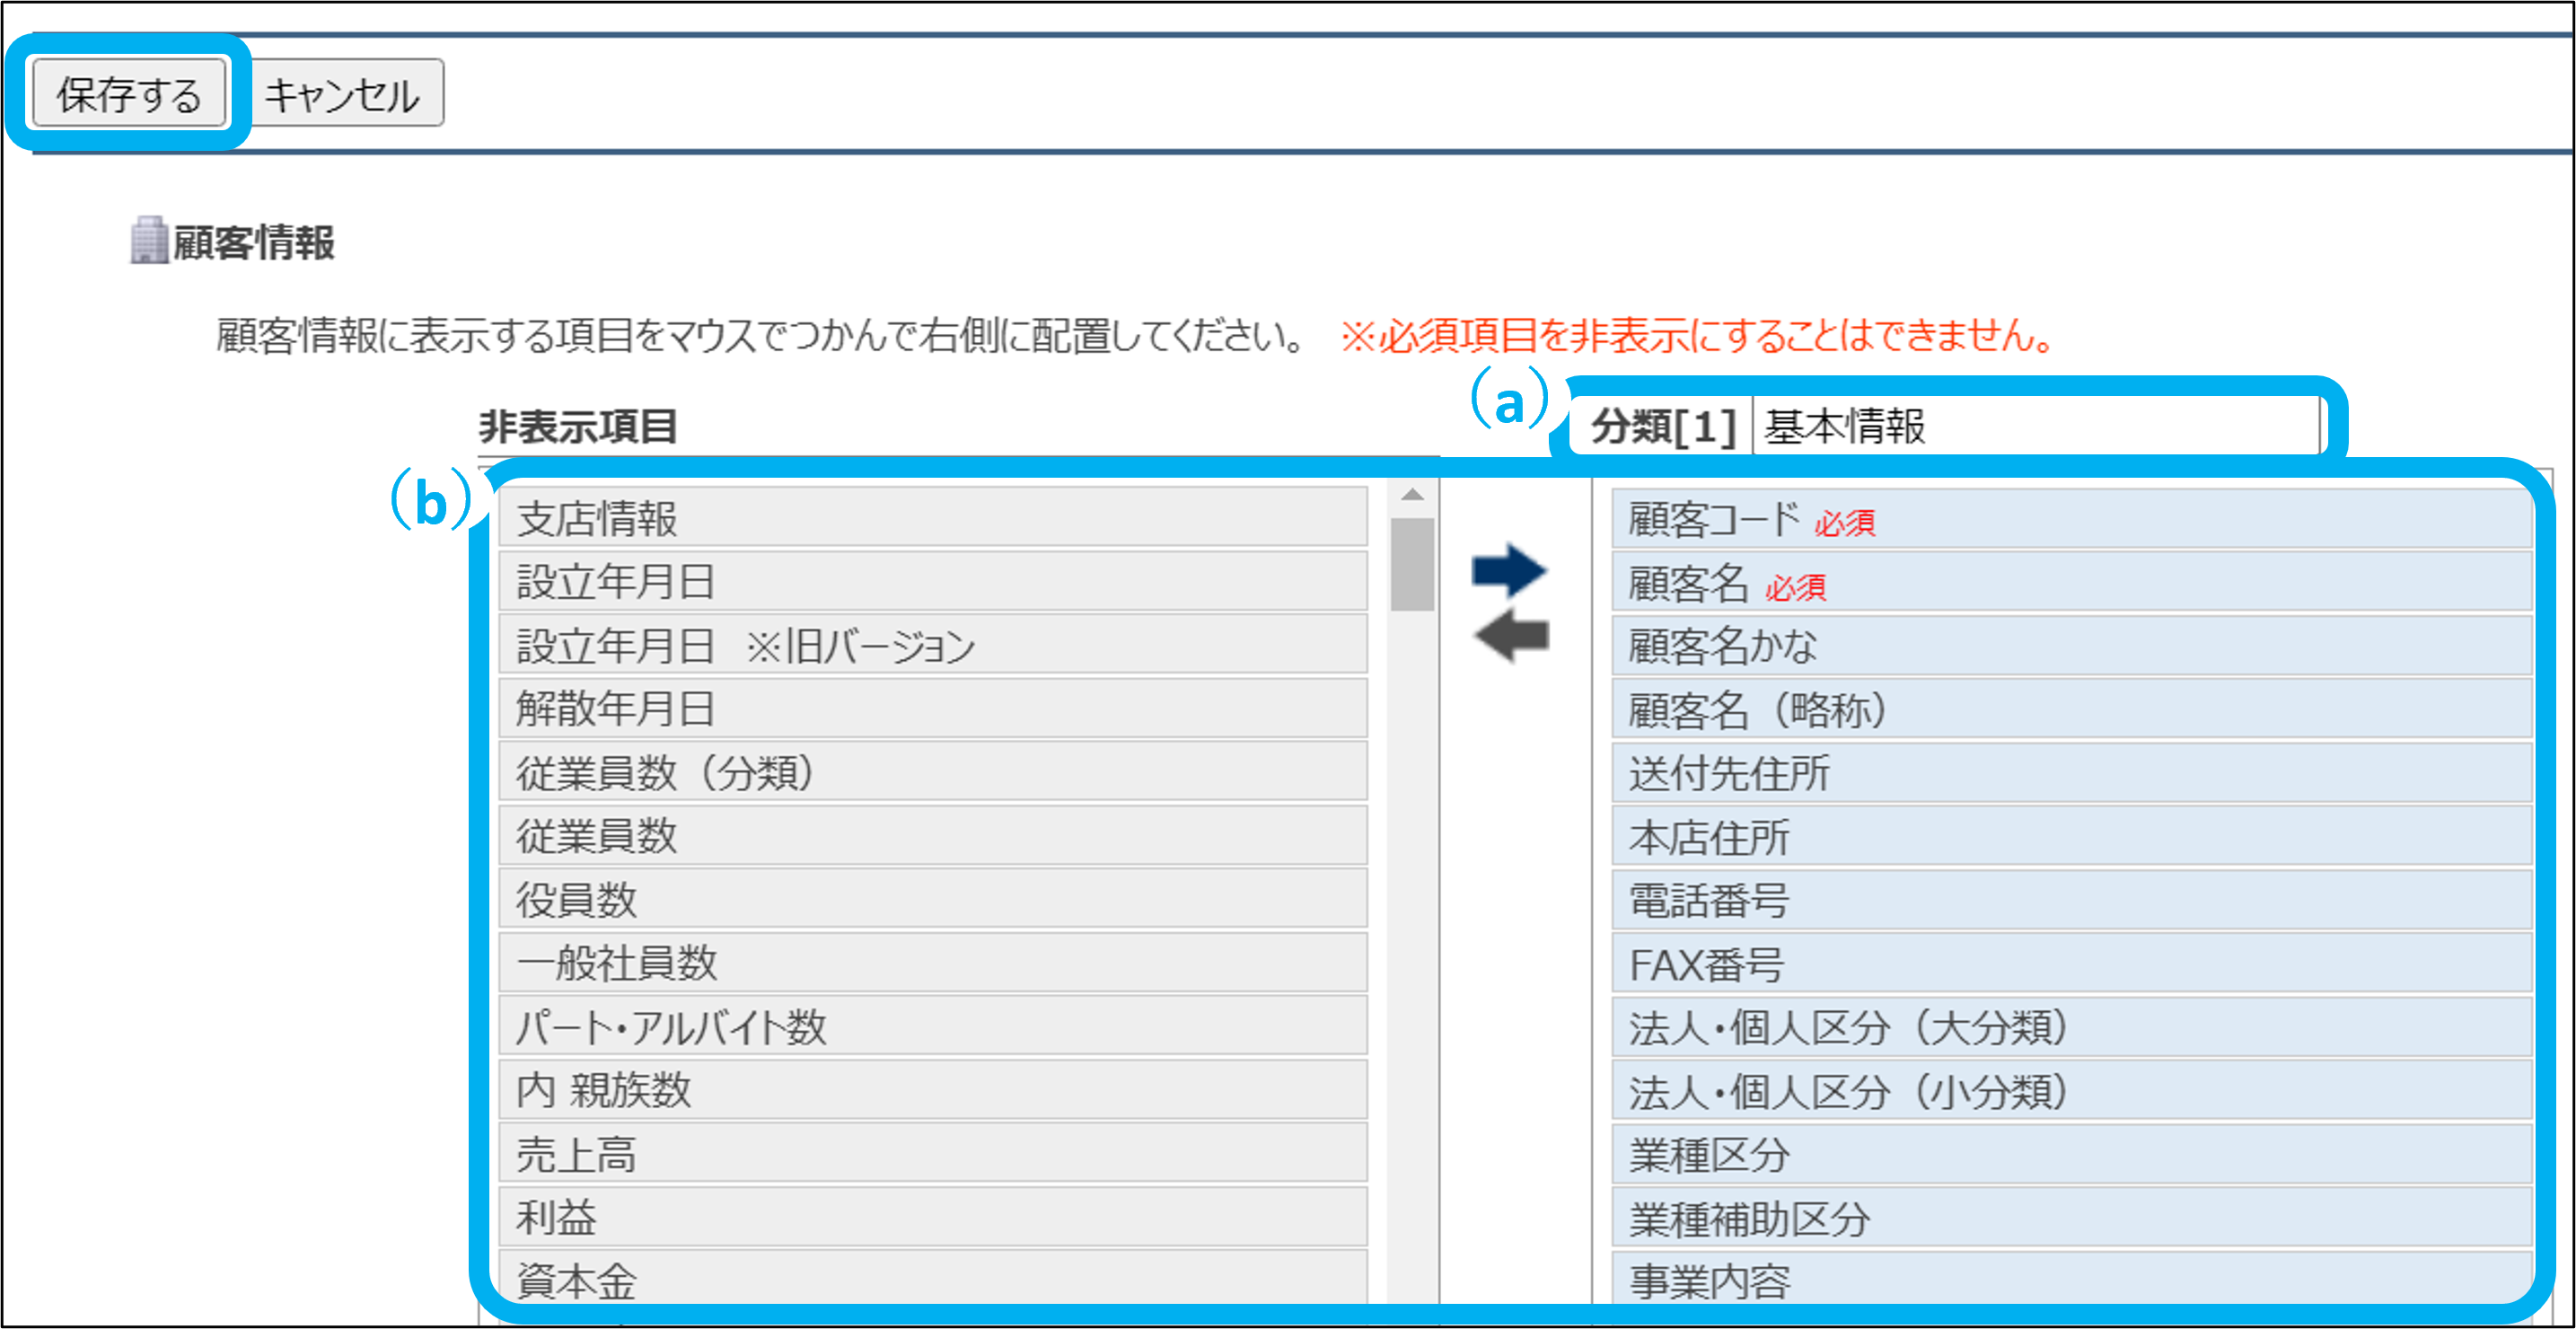This screenshot has height=1329, width=2576.
Task: Select 資本金 in hidden items
Action: tap(932, 1279)
